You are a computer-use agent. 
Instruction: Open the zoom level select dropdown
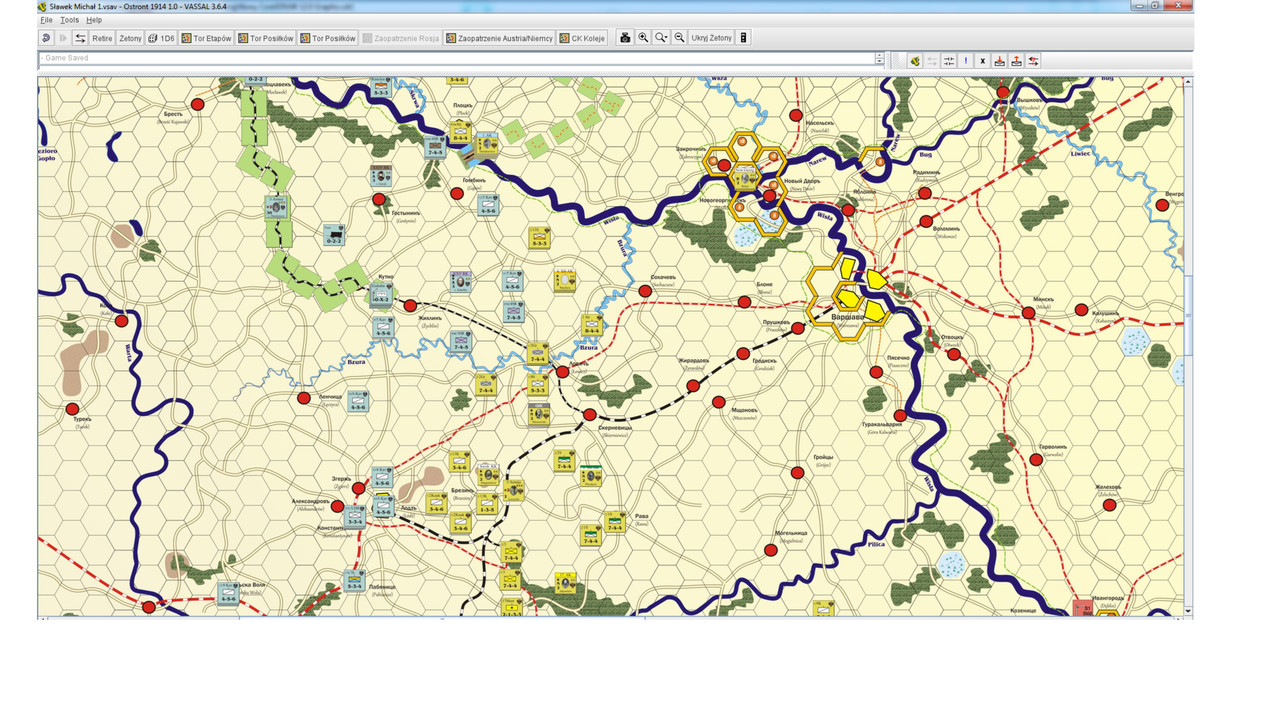(661, 38)
